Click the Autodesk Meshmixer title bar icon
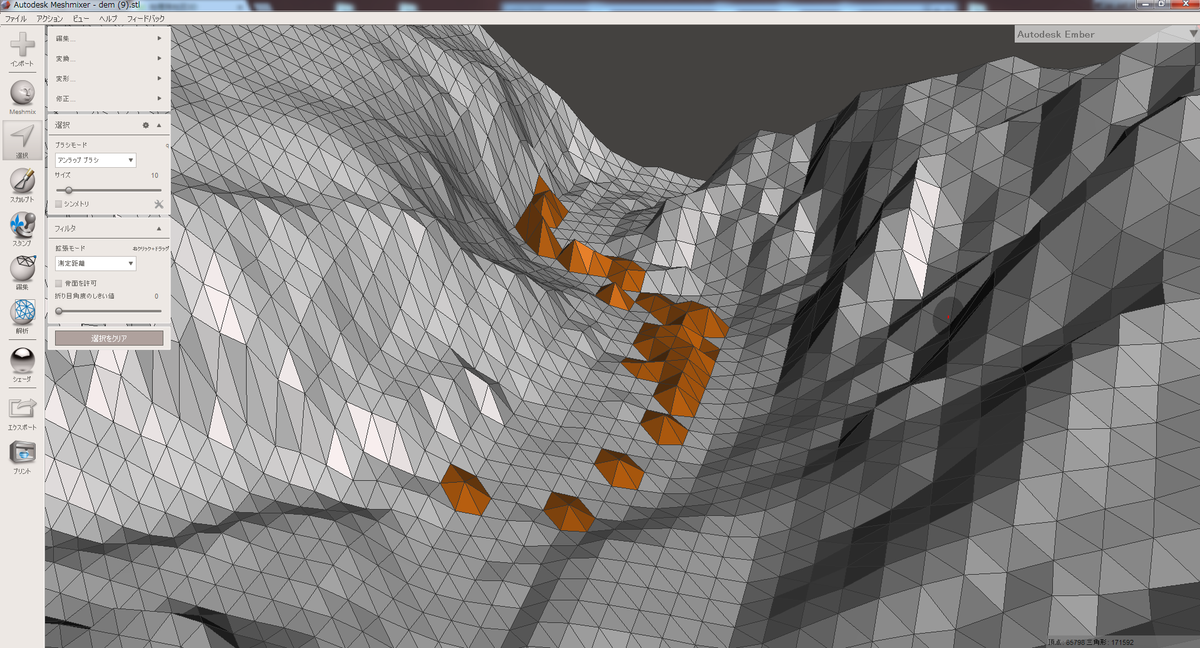The image size is (1200, 648). click(x=6, y=4)
